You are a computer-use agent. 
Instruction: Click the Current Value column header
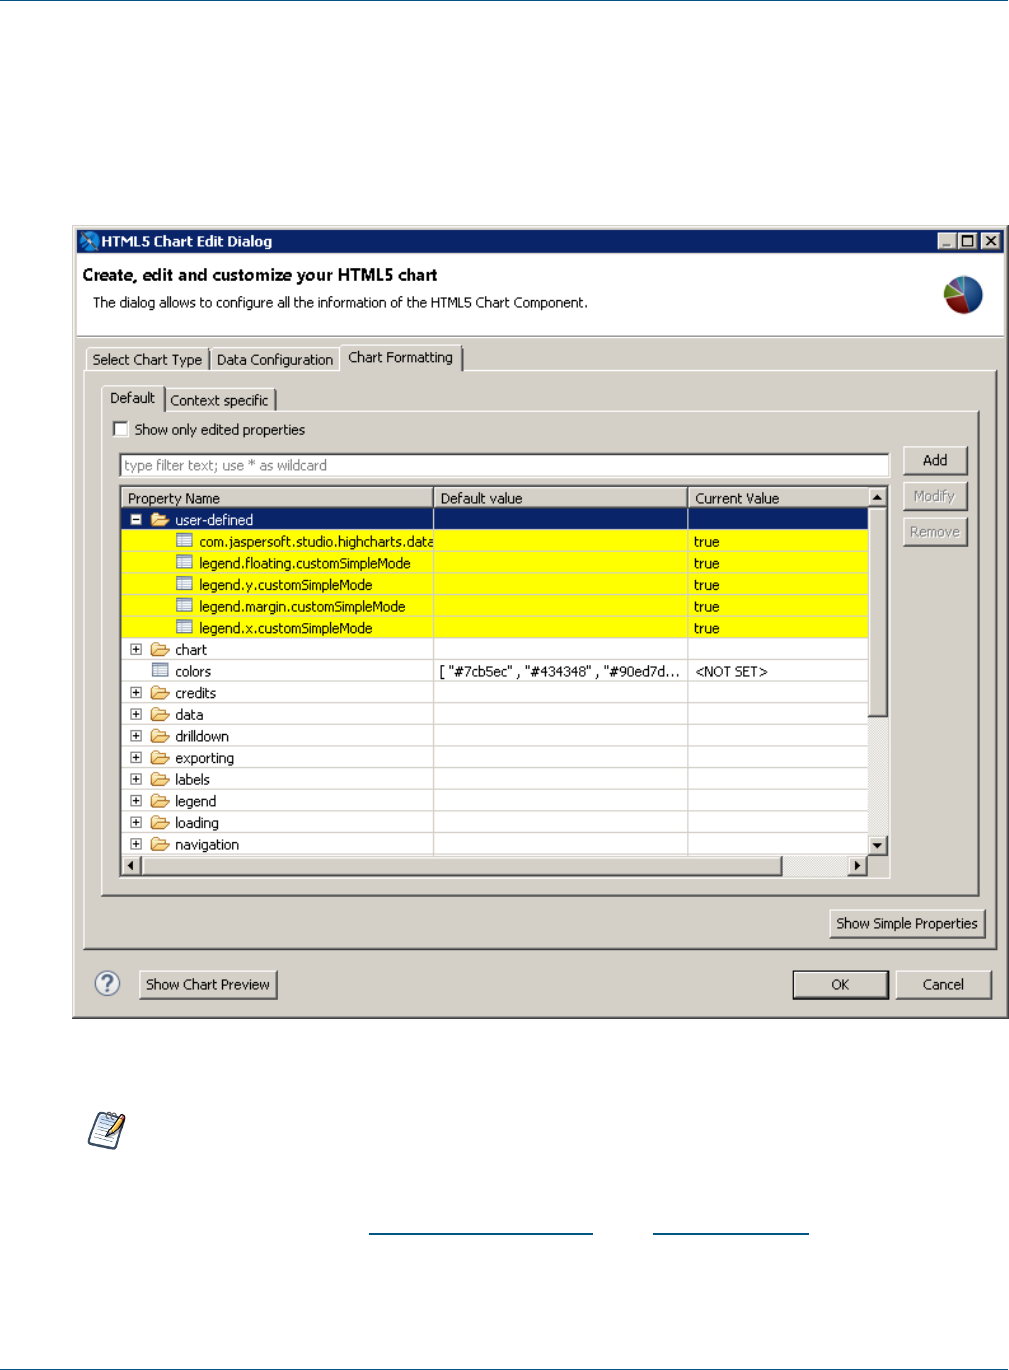(778, 498)
